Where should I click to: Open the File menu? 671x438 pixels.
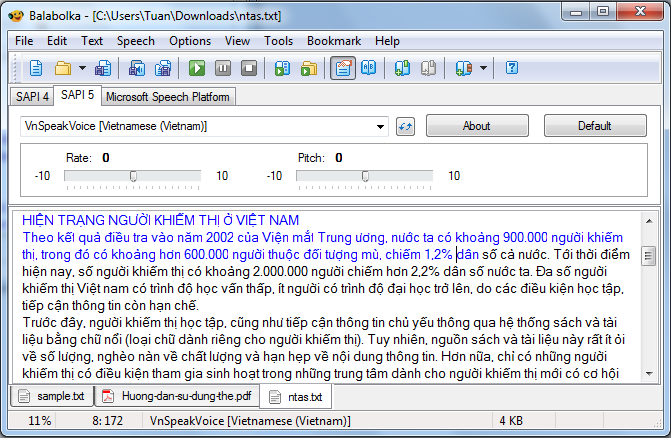pyautogui.click(x=24, y=41)
